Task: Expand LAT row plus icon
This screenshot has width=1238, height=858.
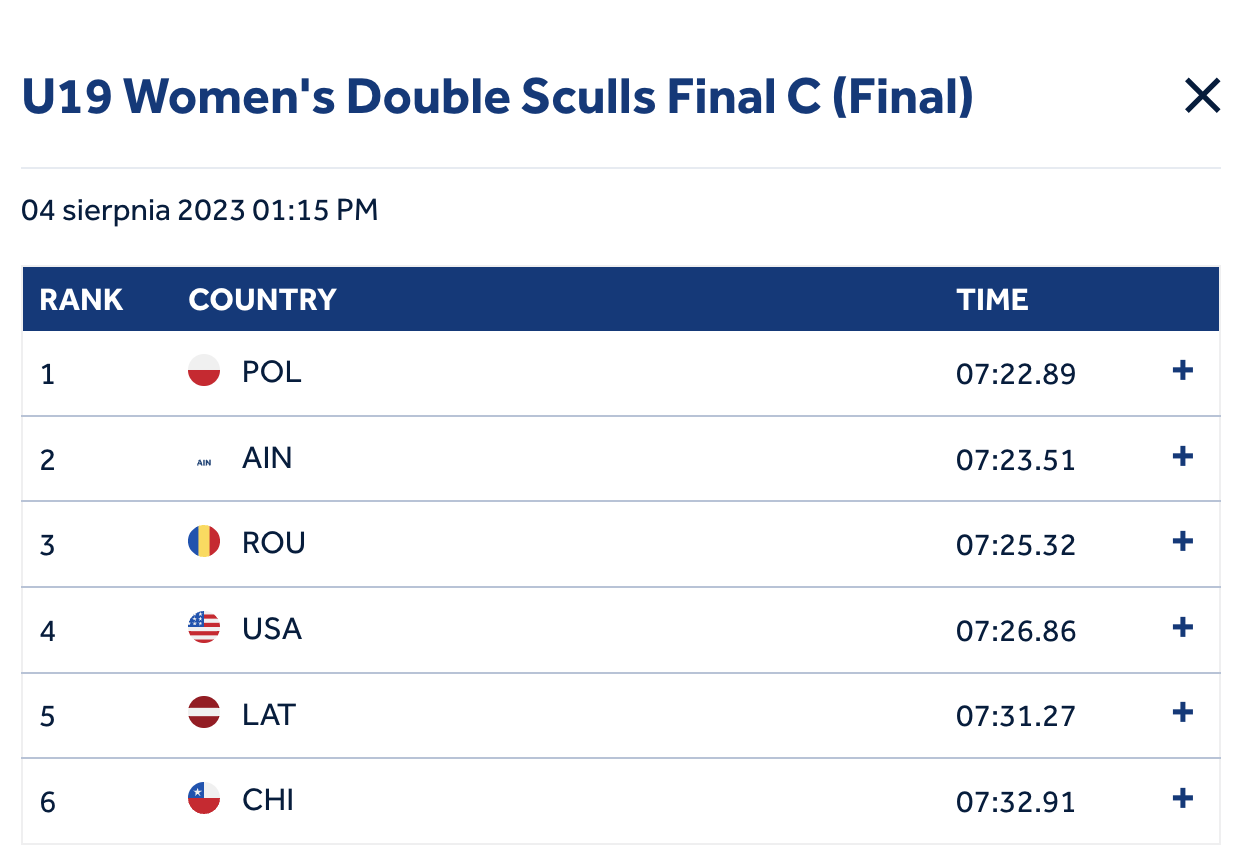Action: (x=1183, y=713)
